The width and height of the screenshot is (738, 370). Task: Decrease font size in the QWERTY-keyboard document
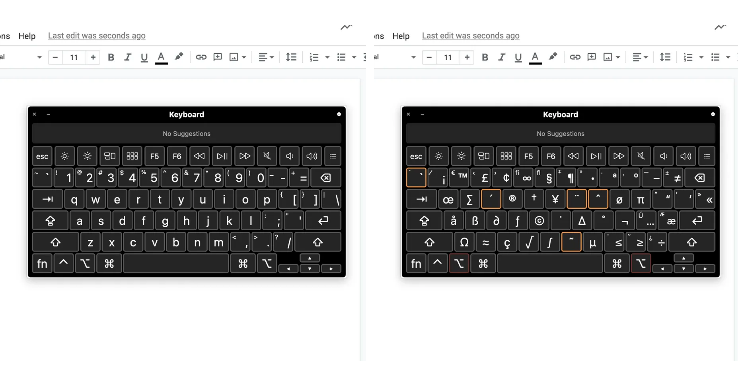point(56,57)
